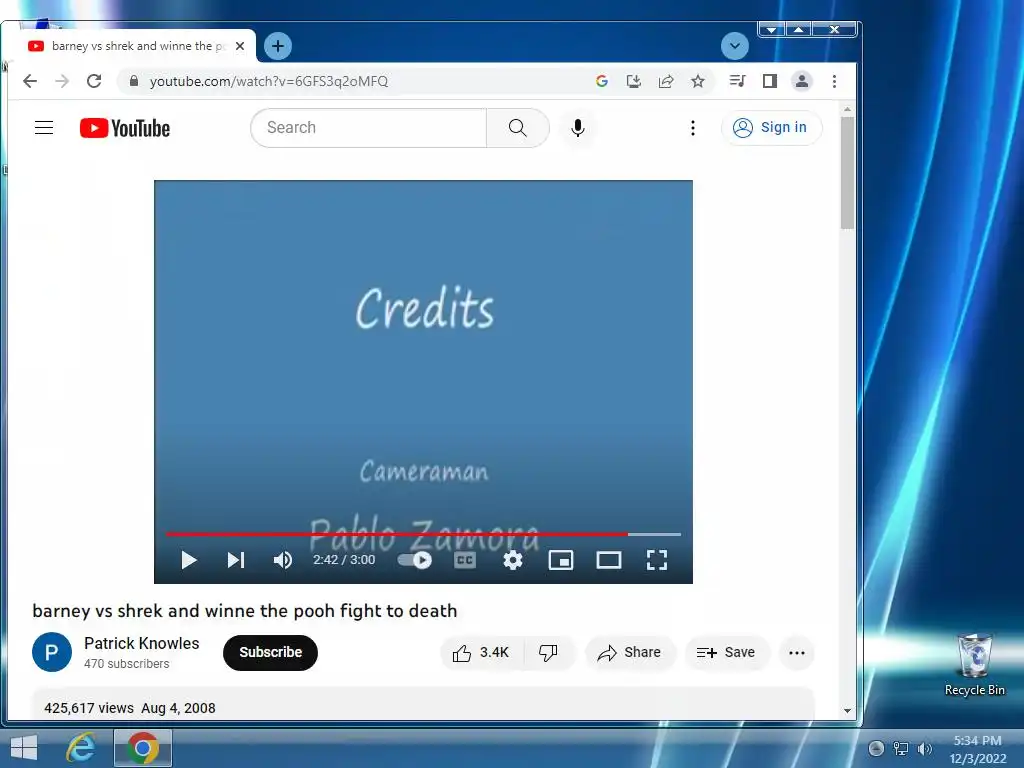Install app icon in address bar
The width and height of the screenshot is (1024, 768).
[633, 81]
